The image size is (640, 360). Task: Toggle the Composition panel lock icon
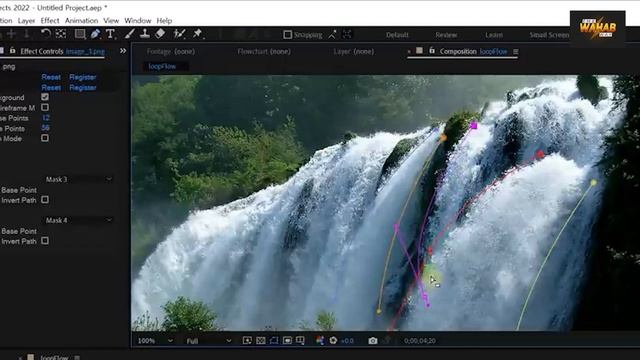432,51
